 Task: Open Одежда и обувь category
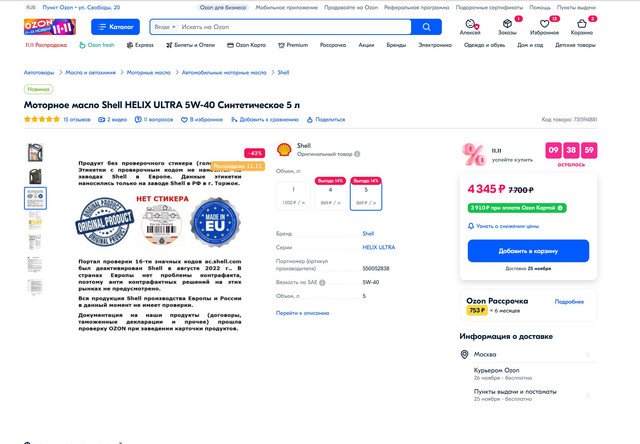pyautogui.click(x=484, y=45)
